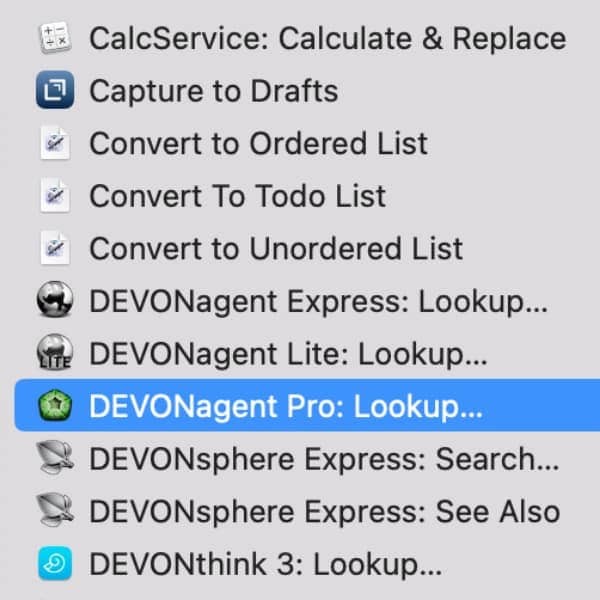This screenshot has height=600, width=600.
Task: Click the Convert To Todo List icon
Action: 54,197
